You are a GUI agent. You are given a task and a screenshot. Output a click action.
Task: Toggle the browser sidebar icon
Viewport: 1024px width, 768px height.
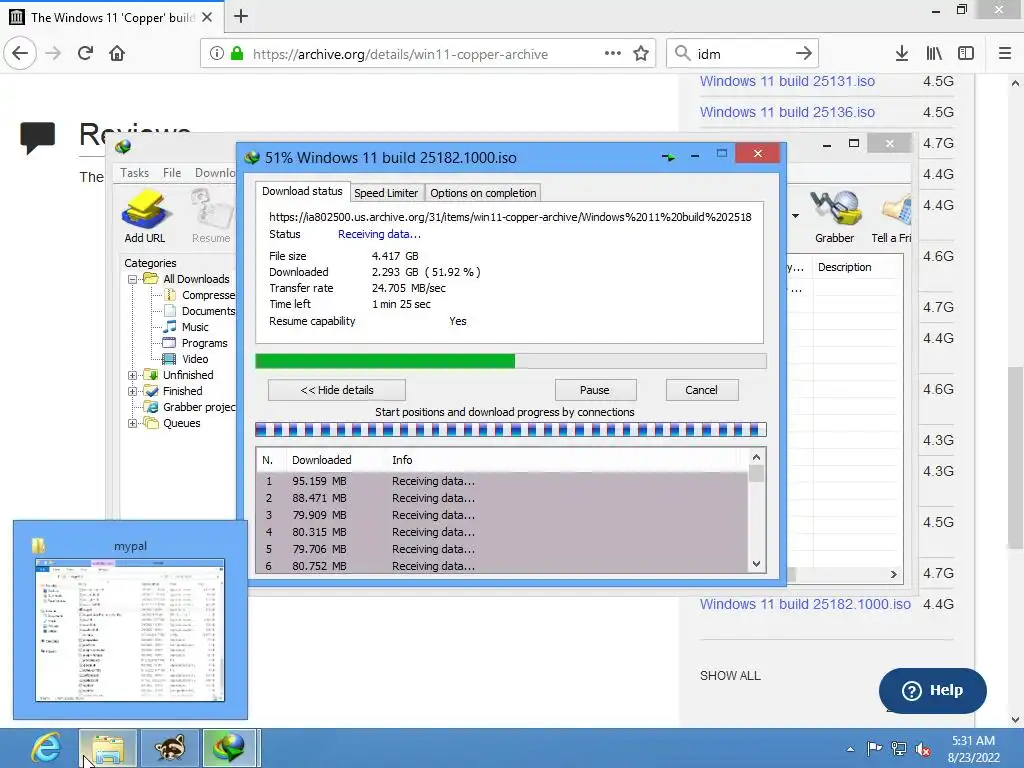[966, 54]
